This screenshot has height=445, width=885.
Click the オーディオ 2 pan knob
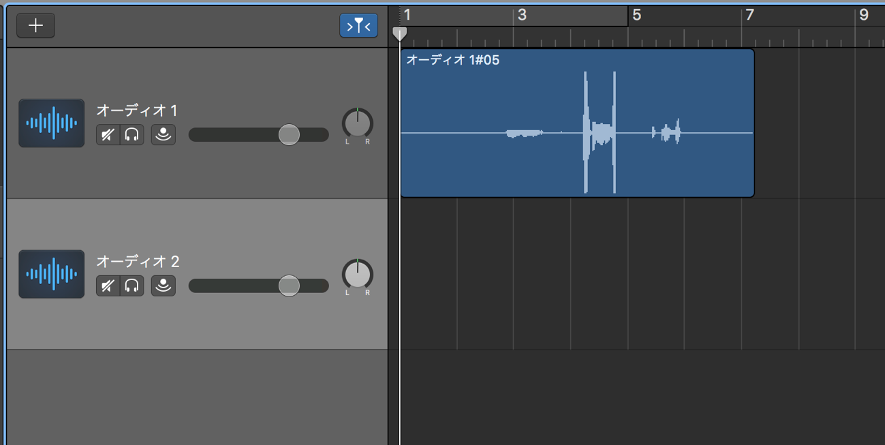coord(357,274)
